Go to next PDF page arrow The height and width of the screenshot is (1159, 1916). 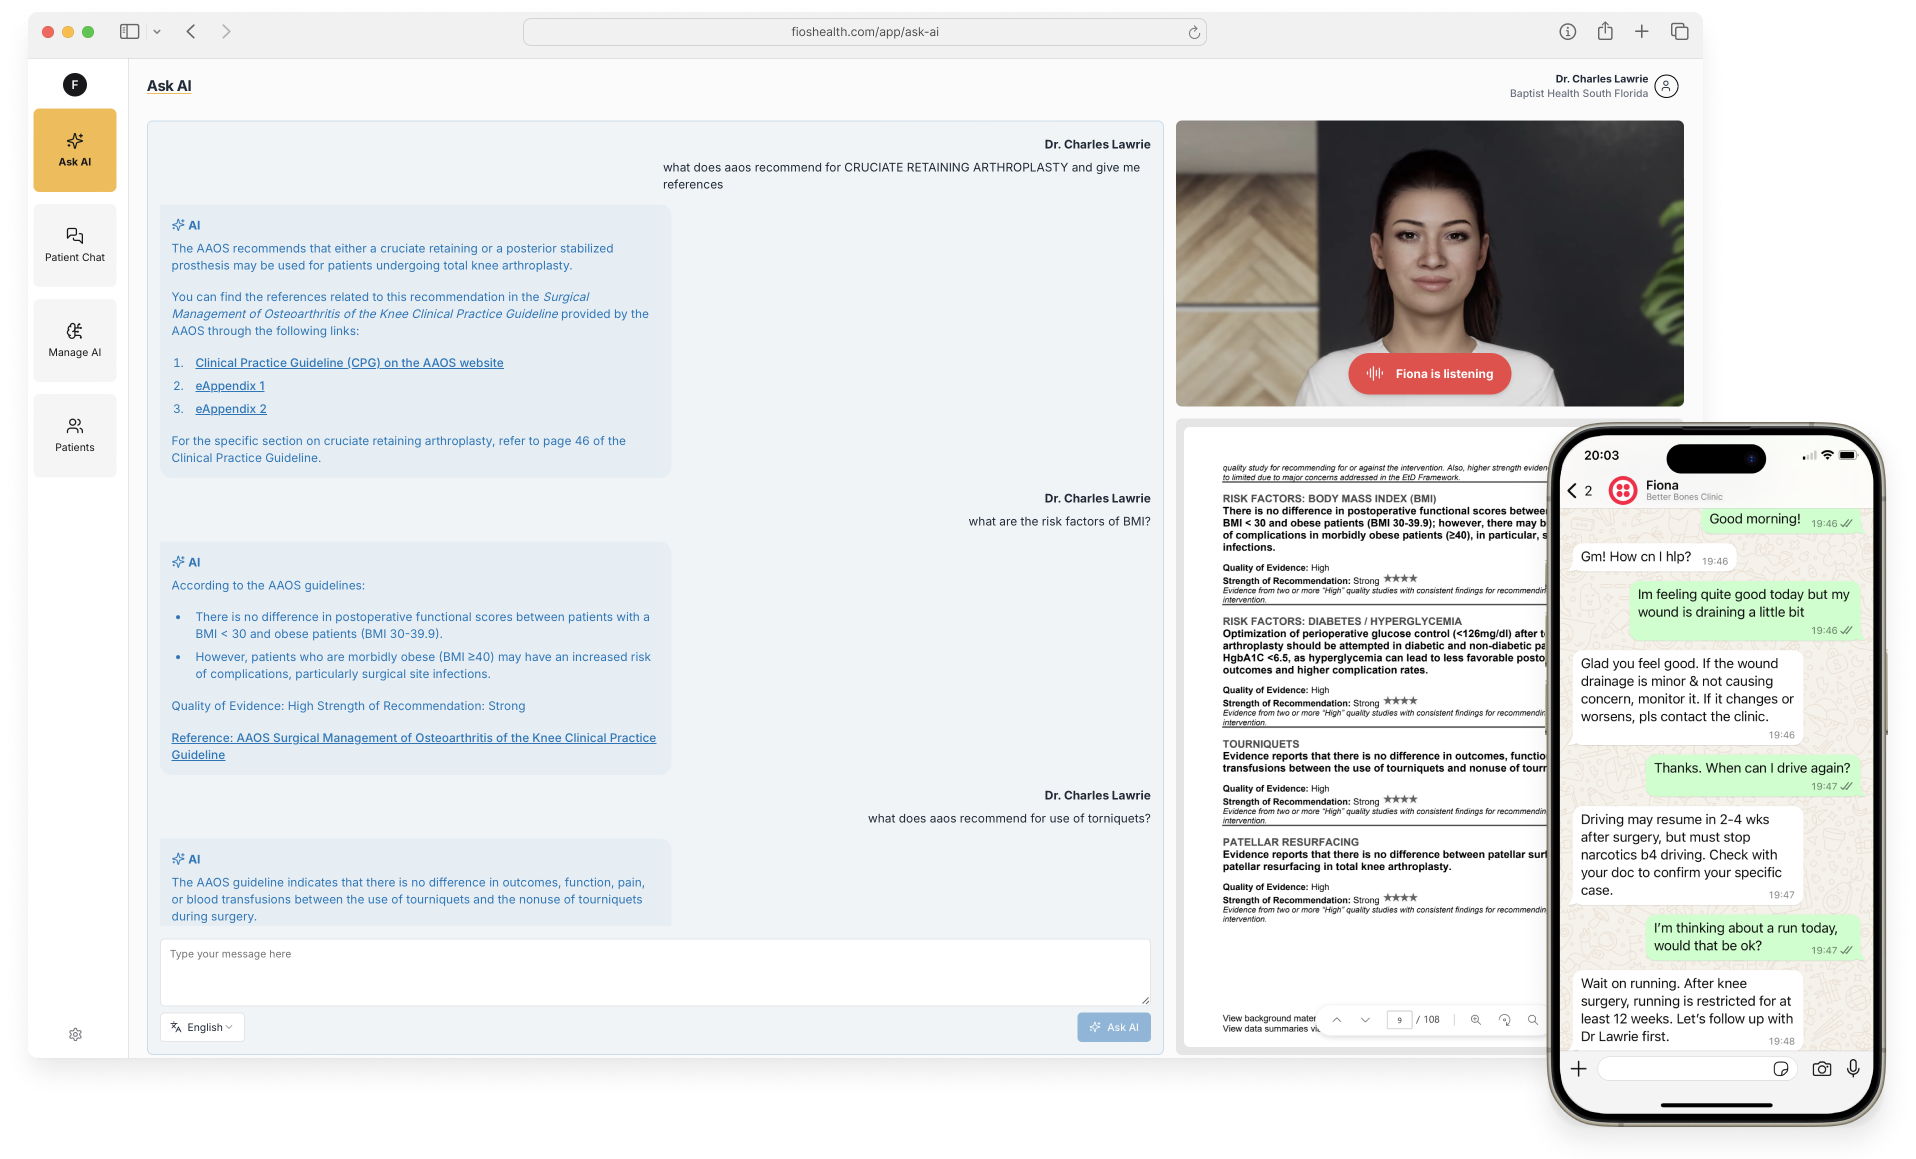(x=1365, y=1020)
